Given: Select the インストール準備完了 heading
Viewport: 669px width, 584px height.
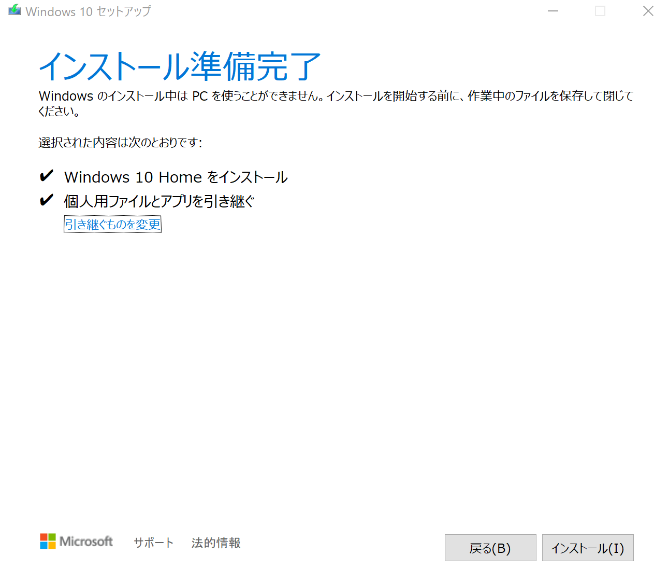Looking at the screenshot, I should click(x=180, y=66).
